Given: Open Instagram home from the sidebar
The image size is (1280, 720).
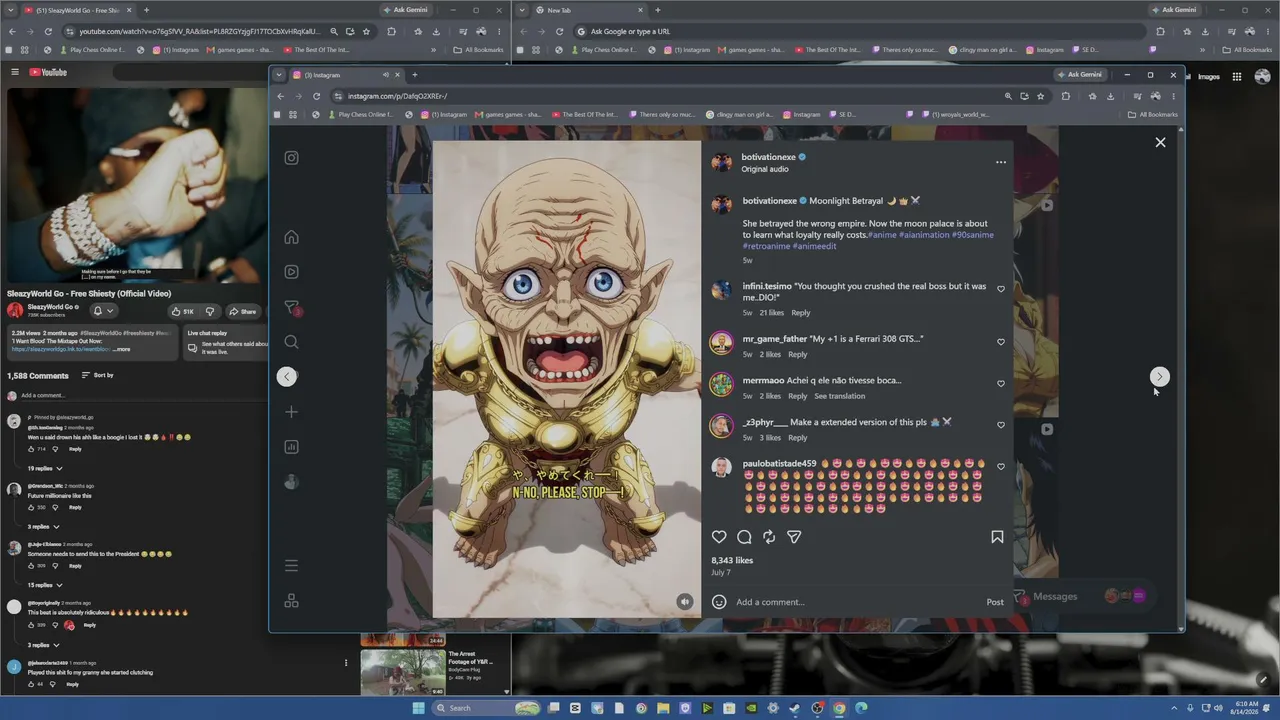Looking at the screenshot, I should (x=291, y=237).
